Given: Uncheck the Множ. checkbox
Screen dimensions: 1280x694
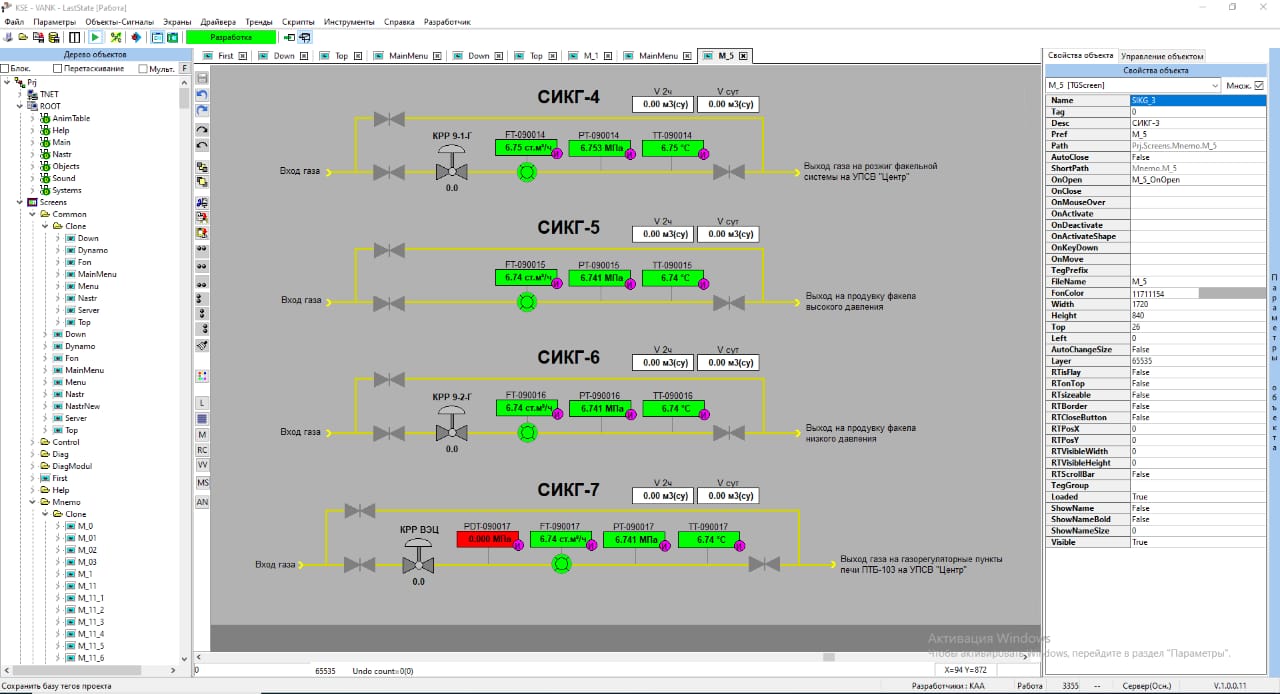Looking at the screenshot, I should [x=1259, y=86].
